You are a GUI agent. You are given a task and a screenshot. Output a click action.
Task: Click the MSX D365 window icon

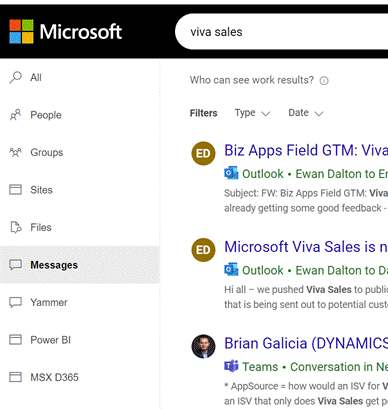tap(15, 377)
